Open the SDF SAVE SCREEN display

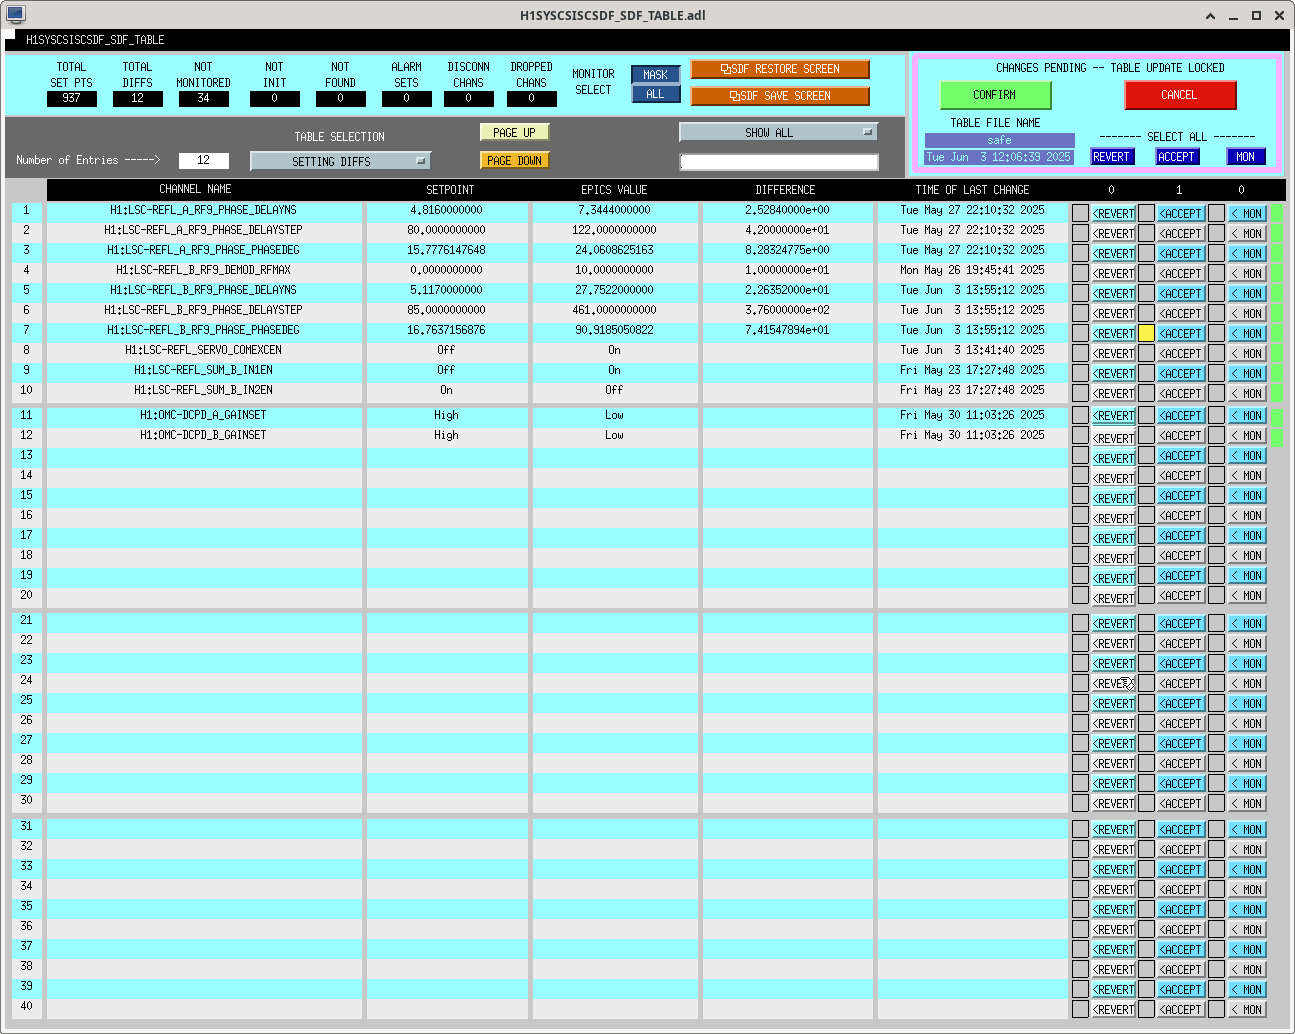point(780,96)
